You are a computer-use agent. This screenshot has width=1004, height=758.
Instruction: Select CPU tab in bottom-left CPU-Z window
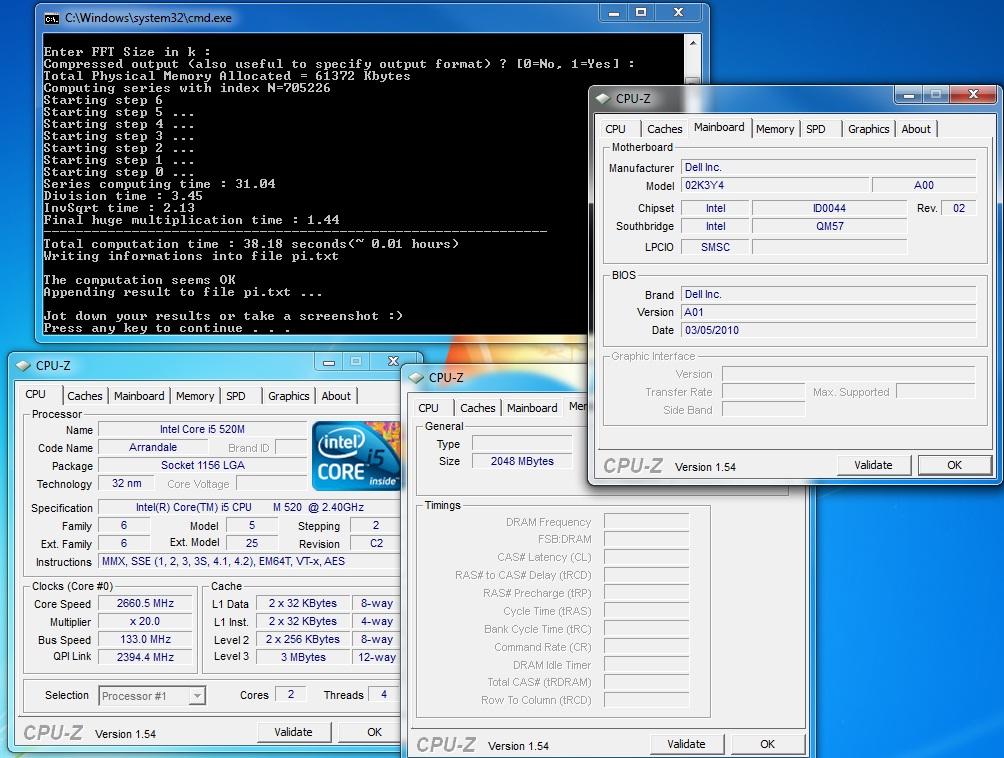click(x=36, y=394)
